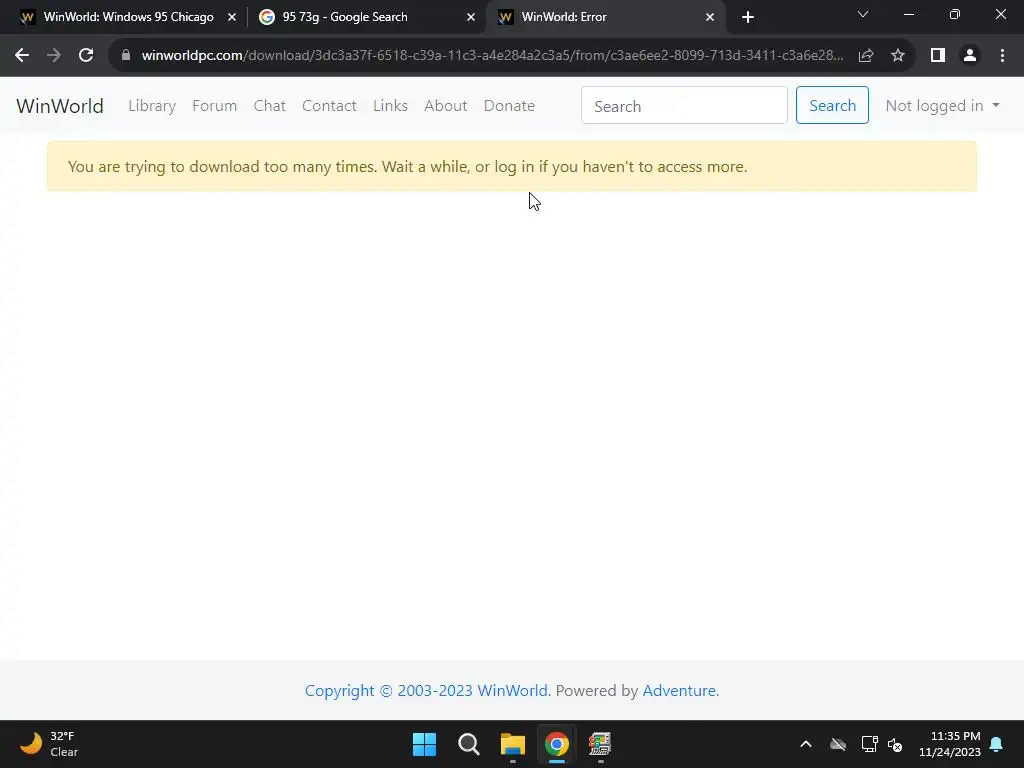The width and height of the screenshot is (1024, 768).
Task: Show hidden system tray icons
Action: point(806,744)
